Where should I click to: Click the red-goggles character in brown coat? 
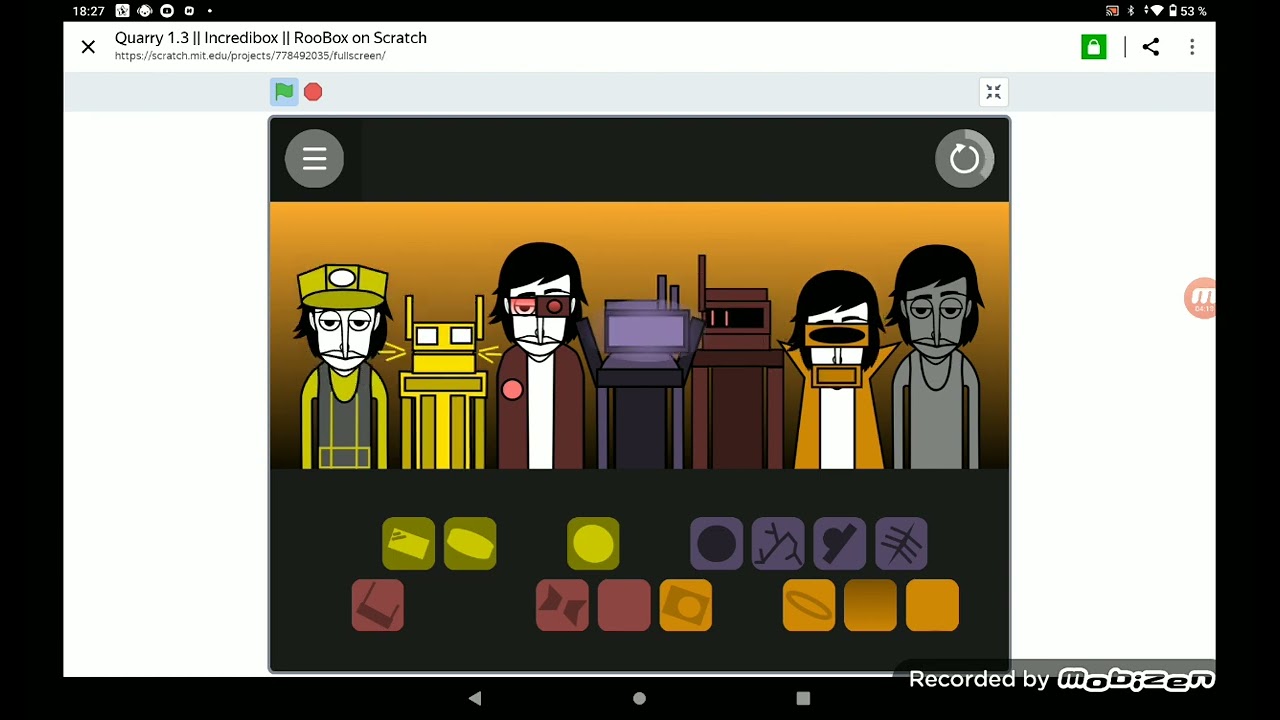pyautogui.click(x=541, y=357)
